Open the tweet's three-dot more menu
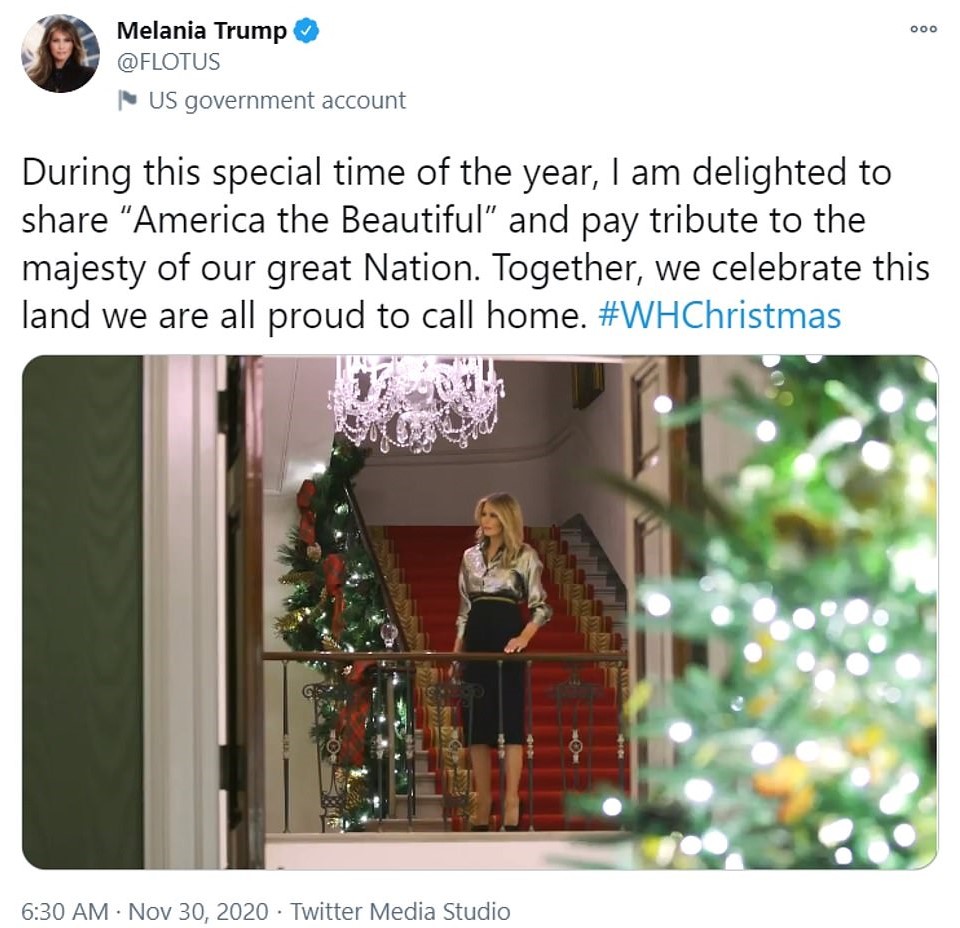The width and height of the screenshot is (960, 928). click(x=923, y=29)
